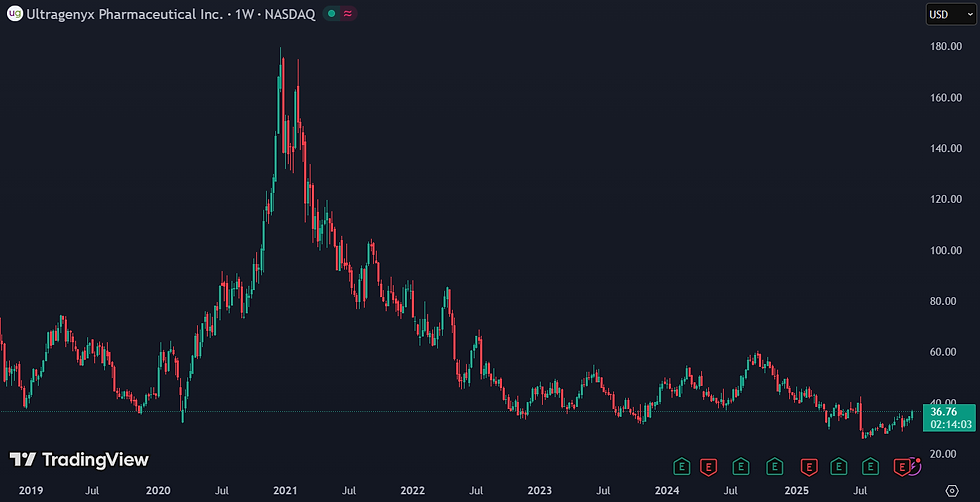
Task: Click the 2024 time axis label
Action: (667, 491)
